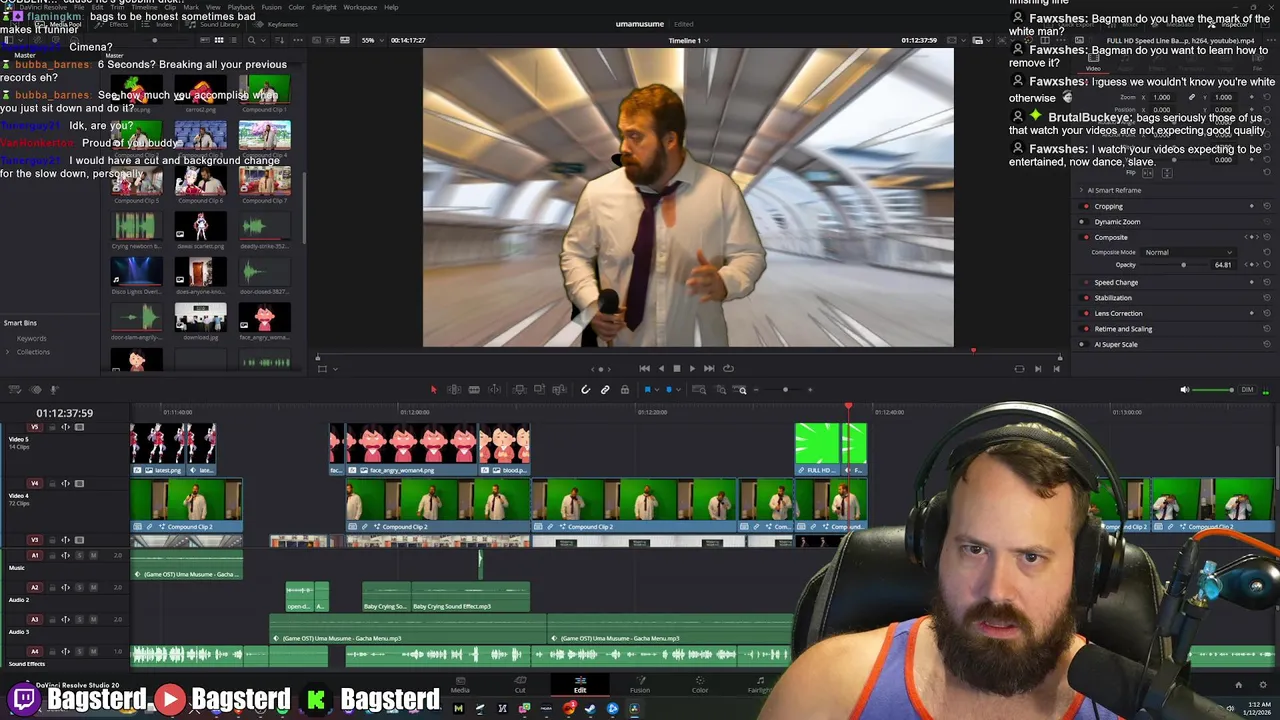Open the Fusion page icon
The height and width of the screenshot is (720, 1280).
(x=640, y=682)
